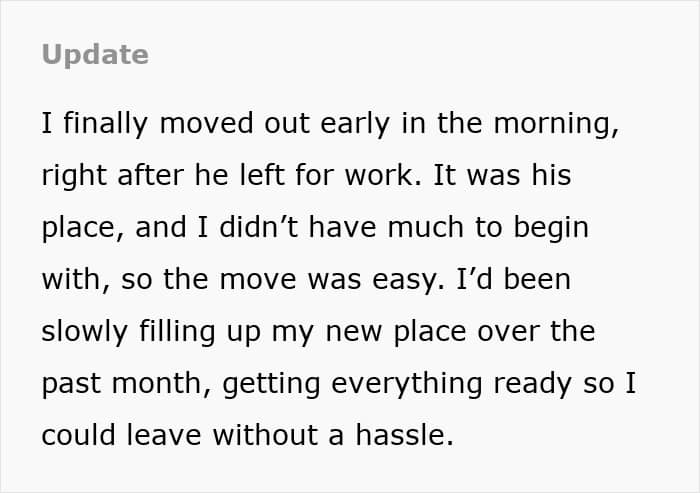
Task: Click the word "everything"
Action: pos(407,384)
